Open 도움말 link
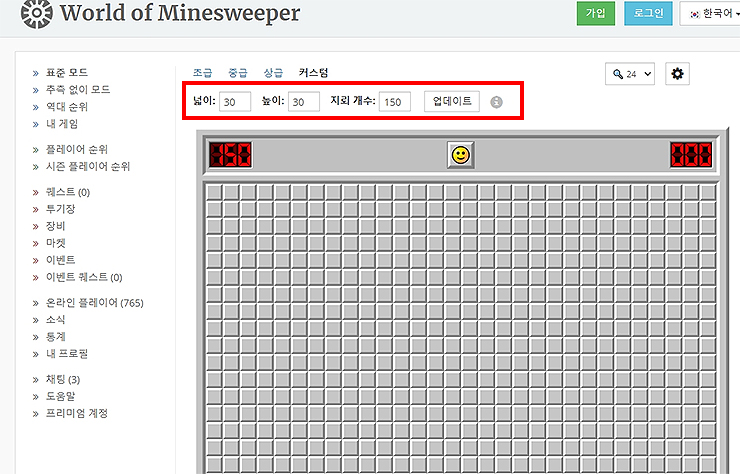Image resolution: width=740 pixels, height=474 pixels. [x=60, y=397]
